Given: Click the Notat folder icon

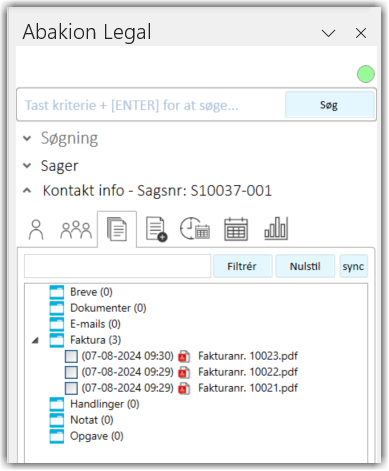Looking at the screenshot, I should tap(57, 420).
